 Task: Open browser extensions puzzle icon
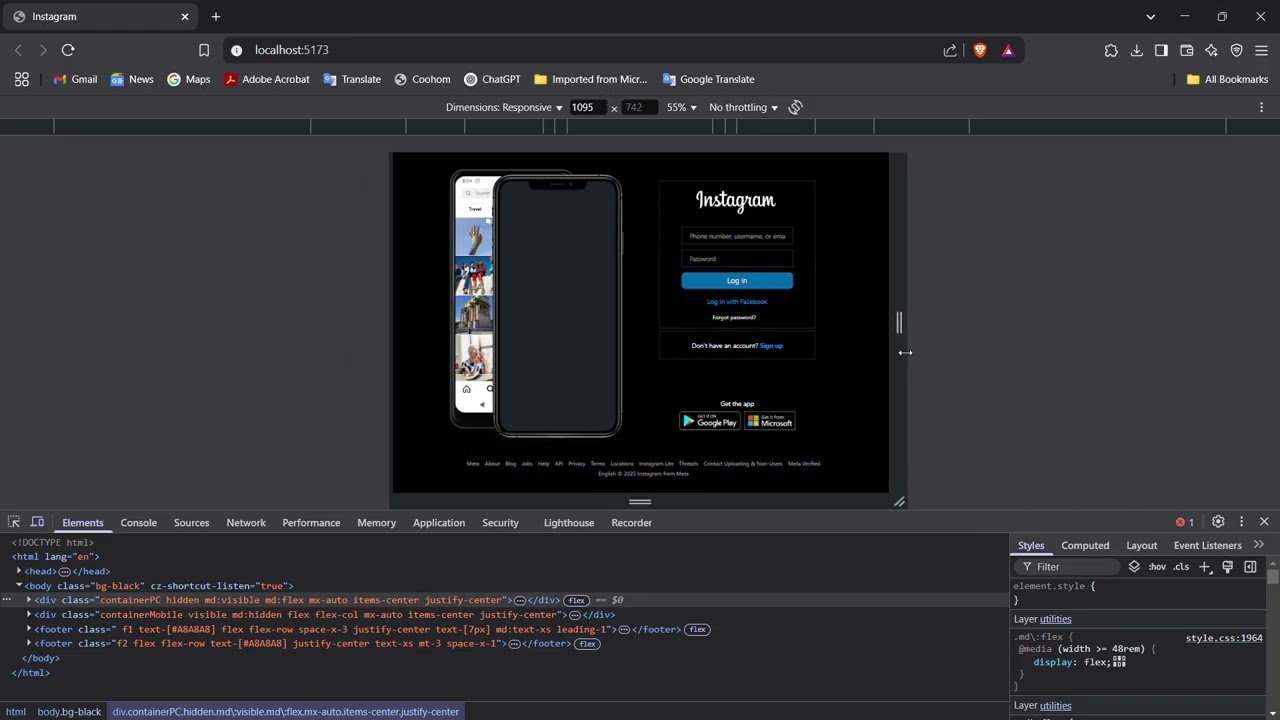(1111, 50)
